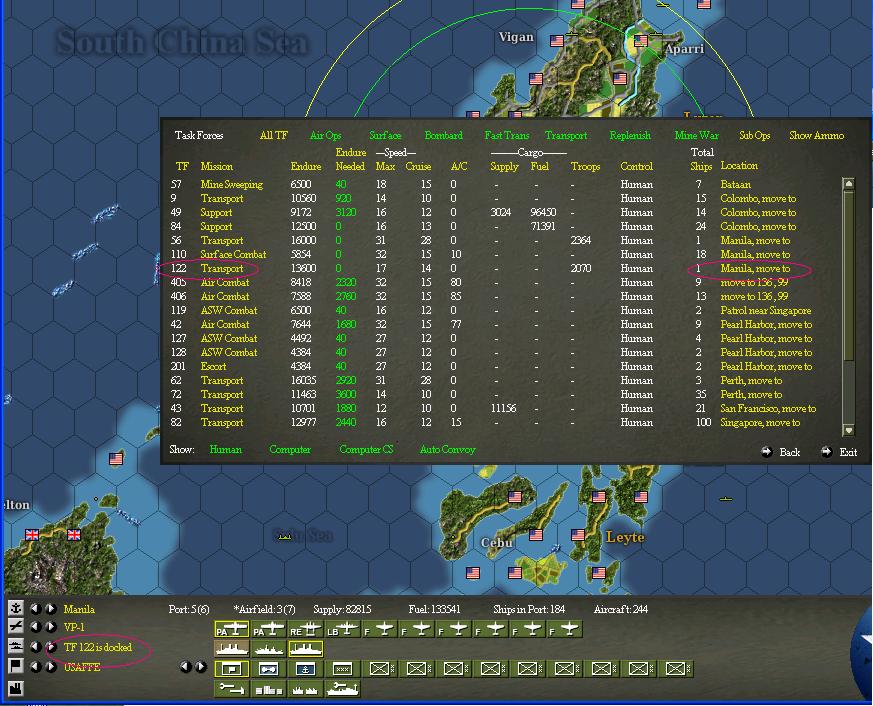Switch to Fast Trans filter tab
Viewport: 873px width, 706px height.
point(507,135)
